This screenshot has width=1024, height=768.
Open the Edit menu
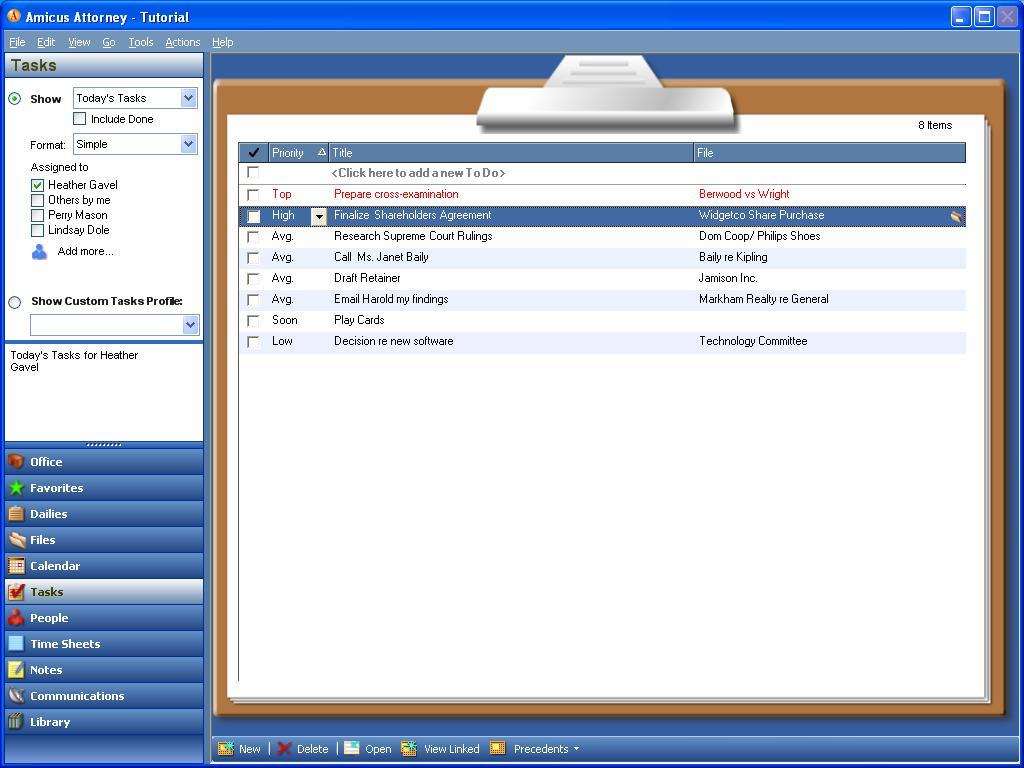(x=46, y=42)
